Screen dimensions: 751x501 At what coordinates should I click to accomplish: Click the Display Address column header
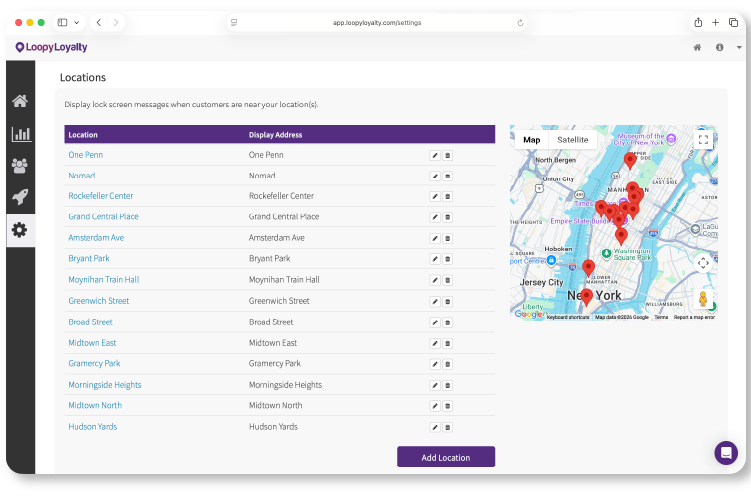pos(275,135)
